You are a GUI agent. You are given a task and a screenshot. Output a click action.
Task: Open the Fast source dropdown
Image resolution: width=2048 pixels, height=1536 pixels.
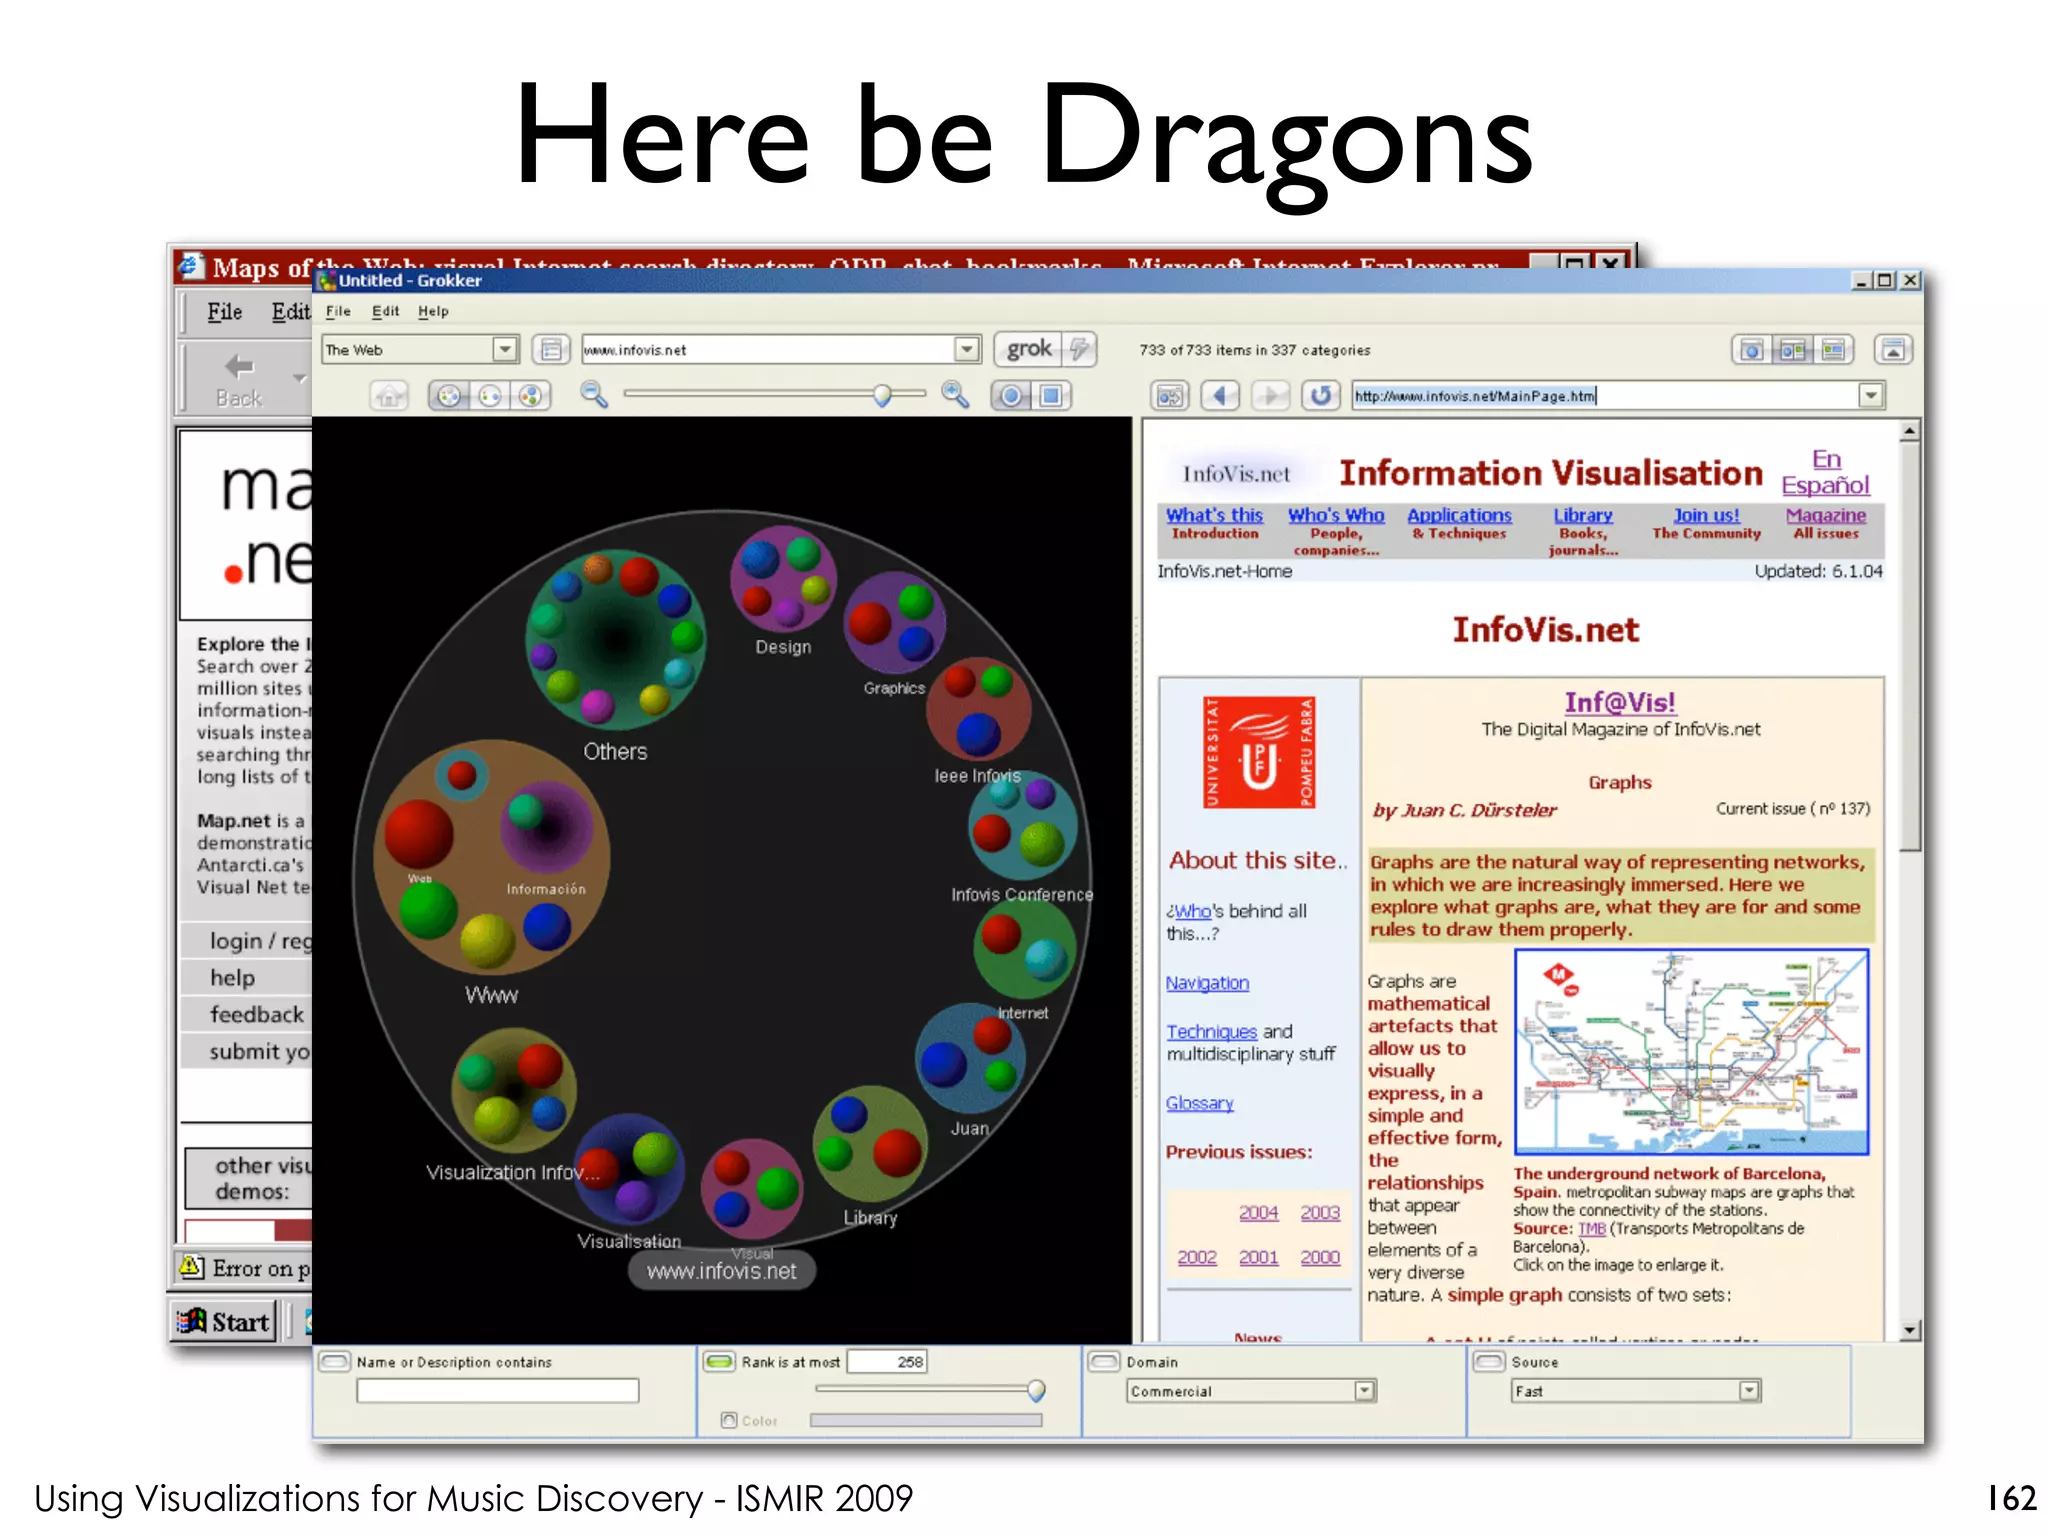[x=1749, y=1391]
